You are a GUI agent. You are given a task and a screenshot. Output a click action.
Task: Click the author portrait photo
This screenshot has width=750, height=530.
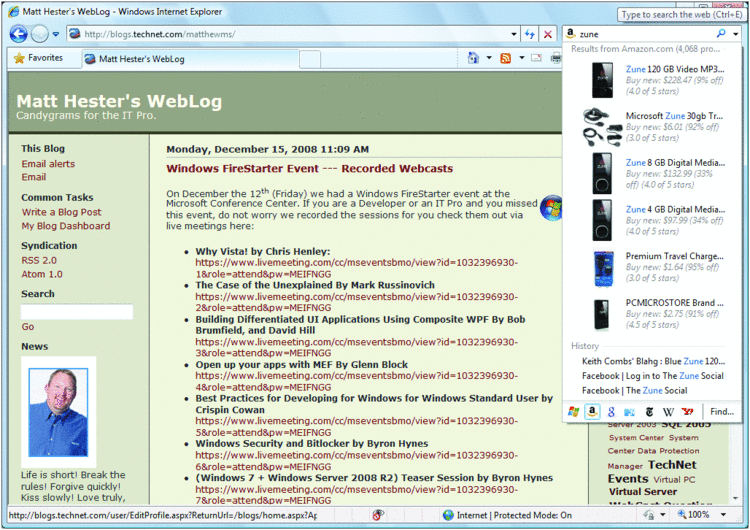click(x=58, y=412)
